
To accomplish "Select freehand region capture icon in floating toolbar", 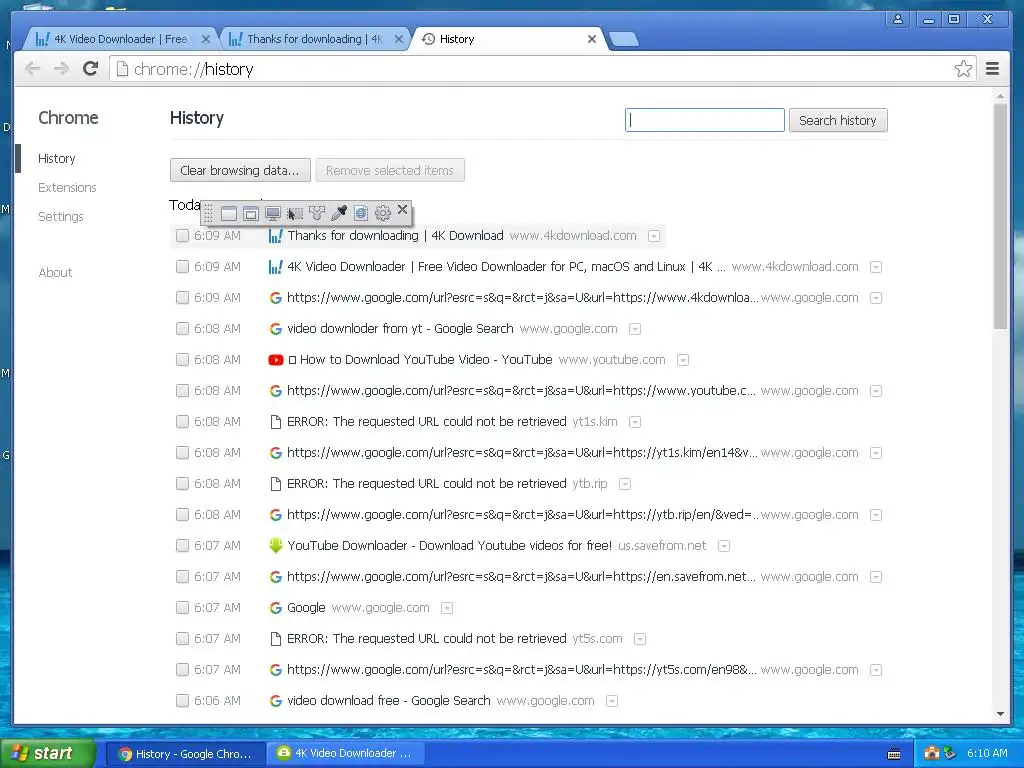I will pos(317,213).
